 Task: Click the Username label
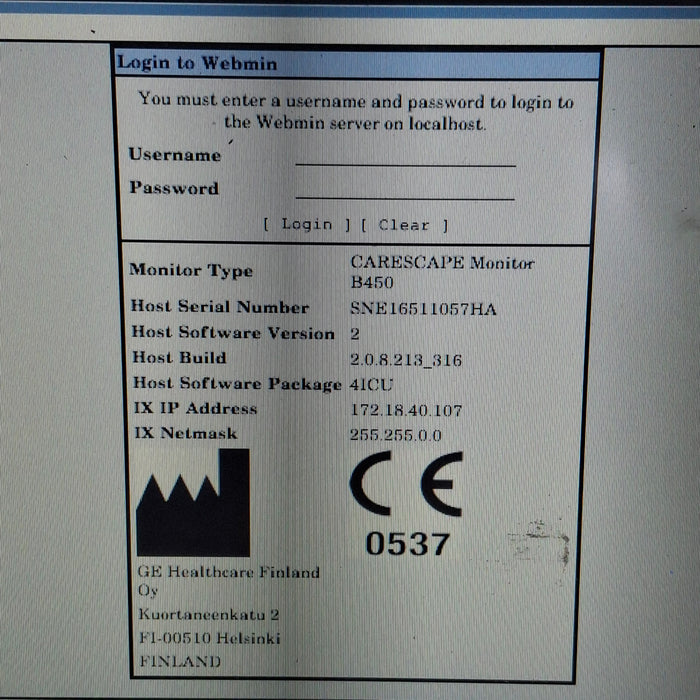click(x=175, y=155)
